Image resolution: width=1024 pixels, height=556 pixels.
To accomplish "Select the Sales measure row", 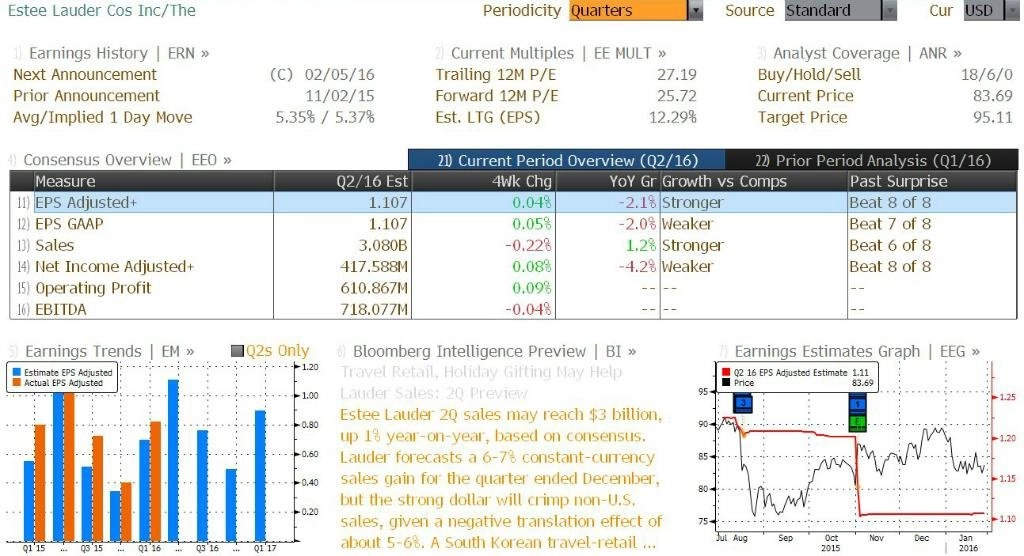I will (x=513, y=246).
